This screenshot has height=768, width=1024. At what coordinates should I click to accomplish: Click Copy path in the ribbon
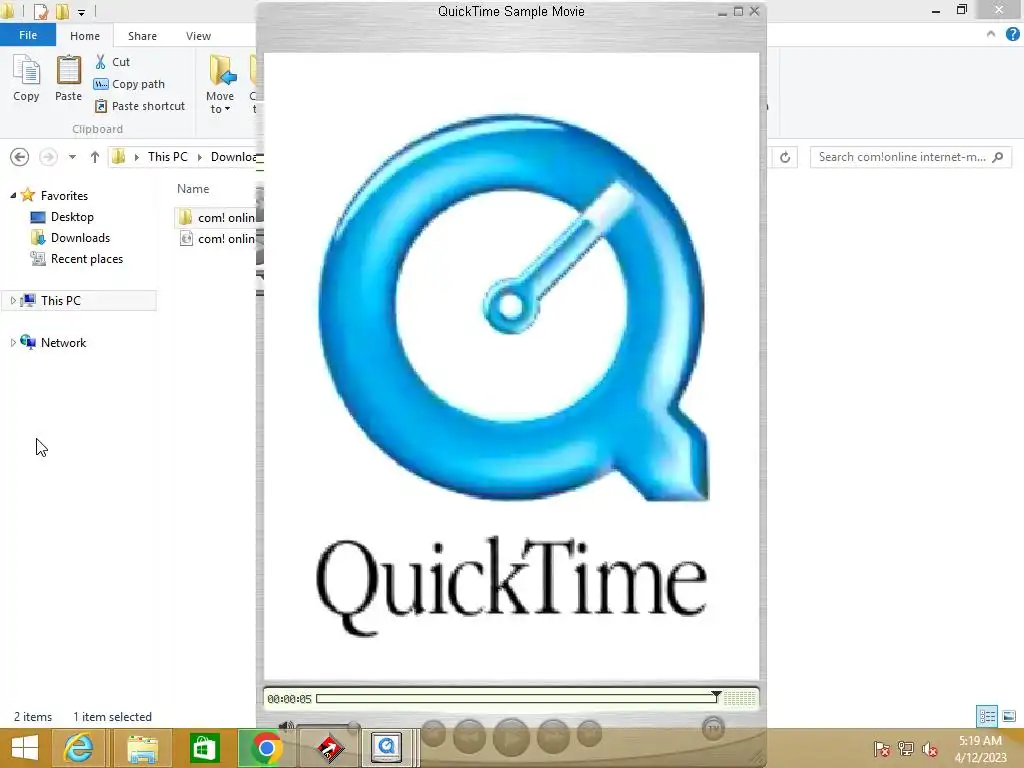point(129,84)
